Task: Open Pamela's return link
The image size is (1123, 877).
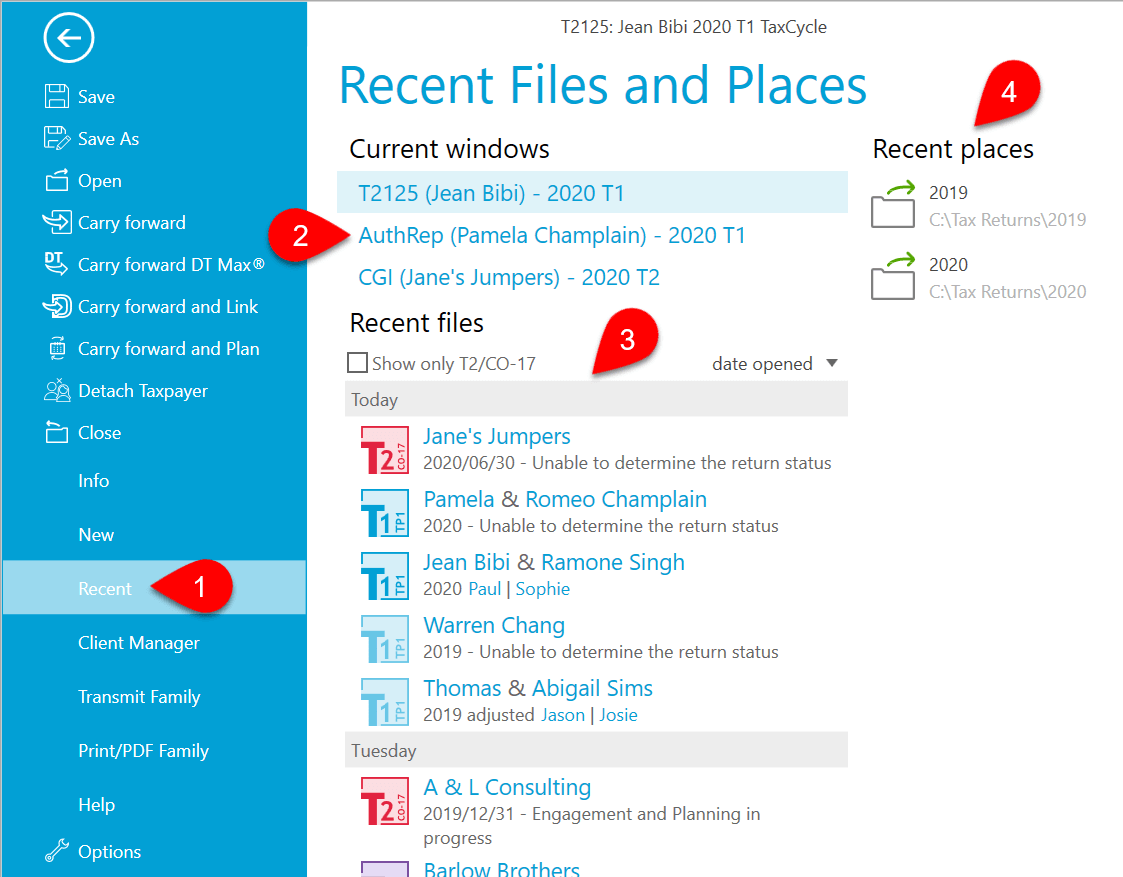Action: coord(458,499)
